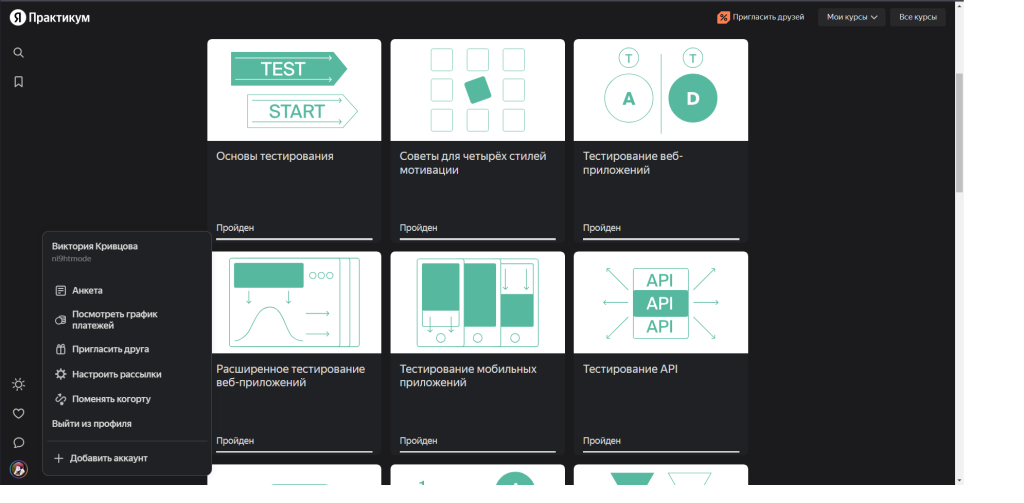This screenshot has height=503, width=1024.
Task: Click the gift icon next to Пригласить друга
Action: (x=61, y=349)
